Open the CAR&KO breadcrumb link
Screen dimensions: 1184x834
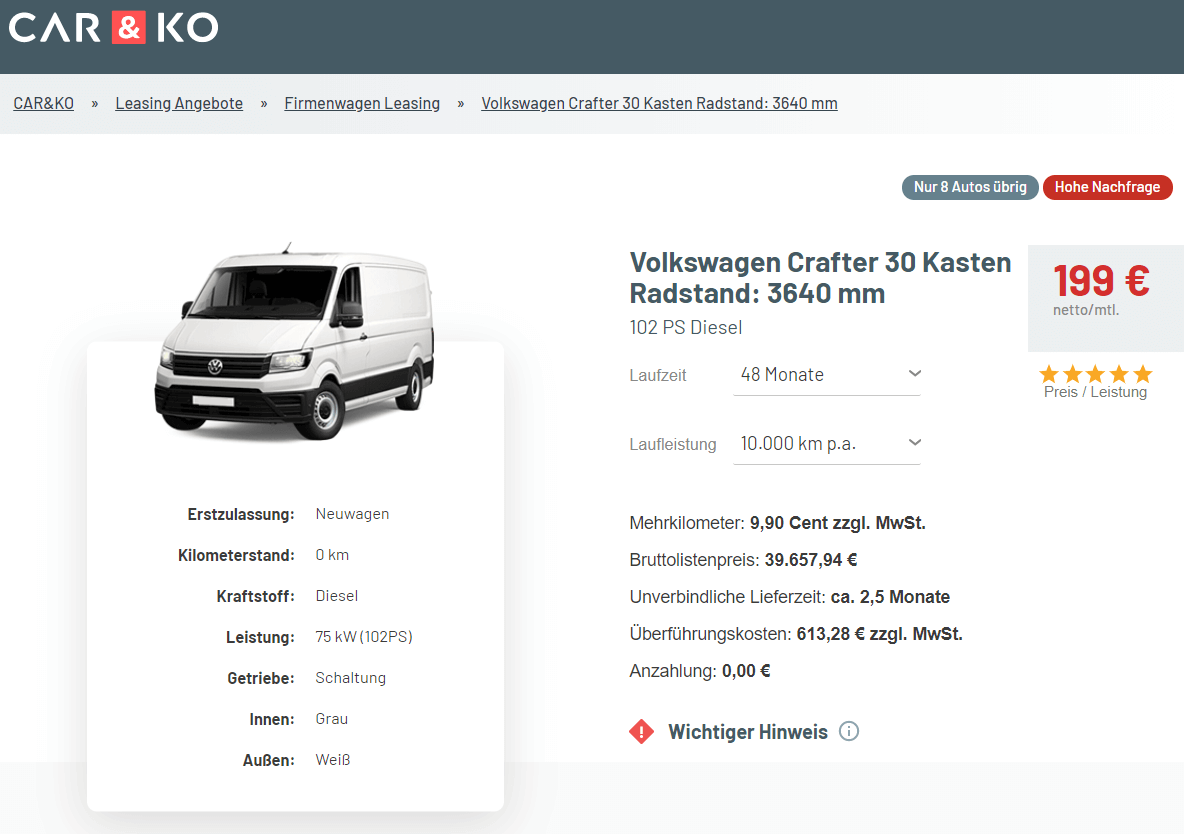click(x=44, y=103)
